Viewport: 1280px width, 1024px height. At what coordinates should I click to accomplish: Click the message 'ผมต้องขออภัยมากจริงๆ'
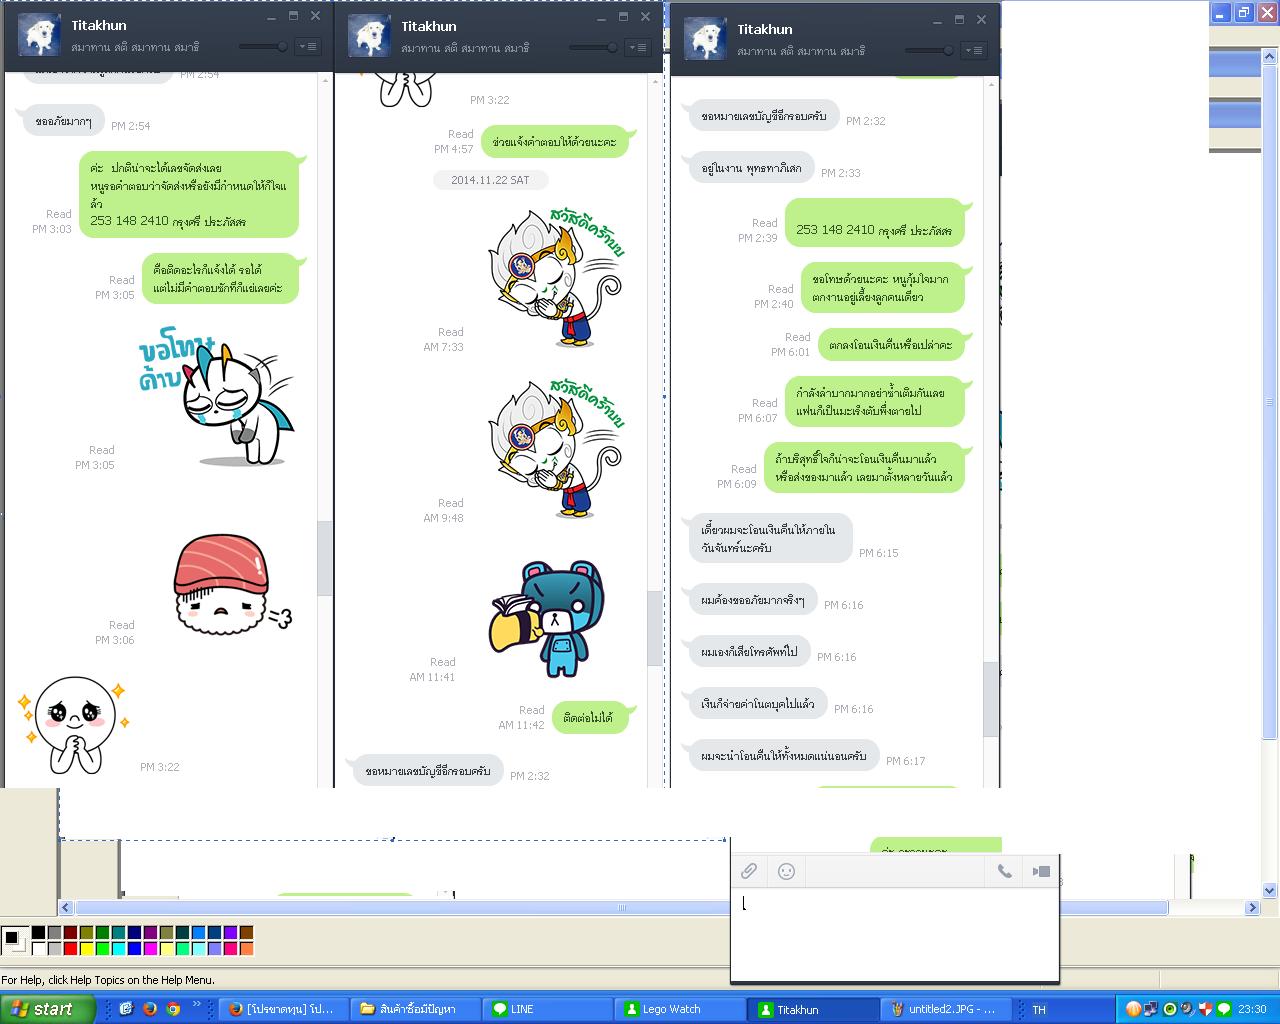[753, 600]
